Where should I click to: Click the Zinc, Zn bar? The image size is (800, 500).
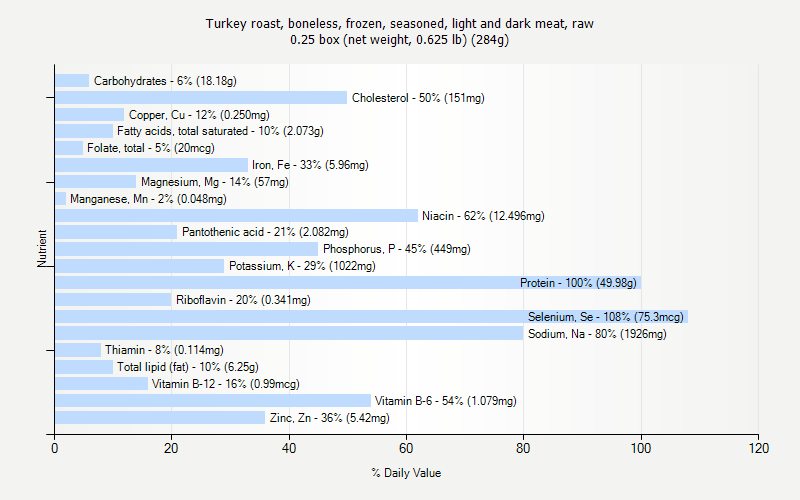coord(160,418)
